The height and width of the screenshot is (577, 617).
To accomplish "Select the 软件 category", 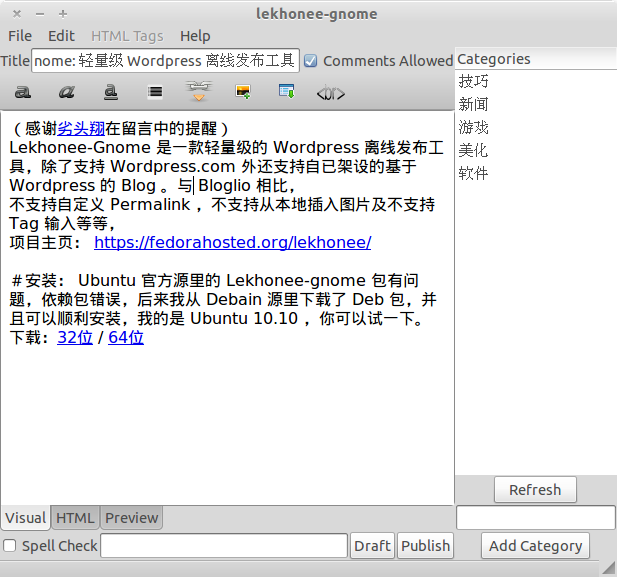I will pos(473,173).
